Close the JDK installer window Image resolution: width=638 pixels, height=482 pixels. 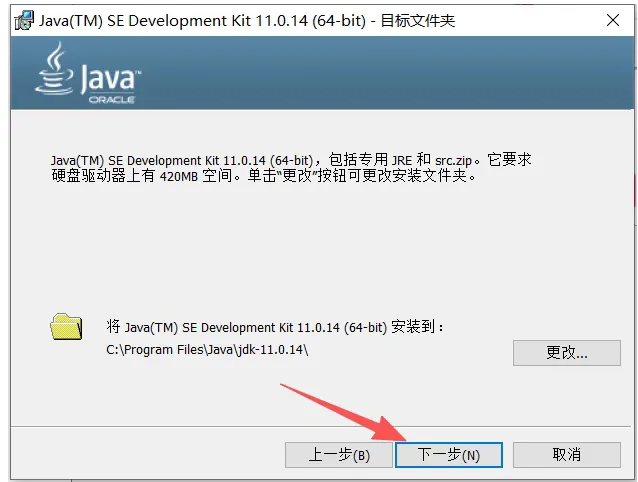[x=613, y=20]
